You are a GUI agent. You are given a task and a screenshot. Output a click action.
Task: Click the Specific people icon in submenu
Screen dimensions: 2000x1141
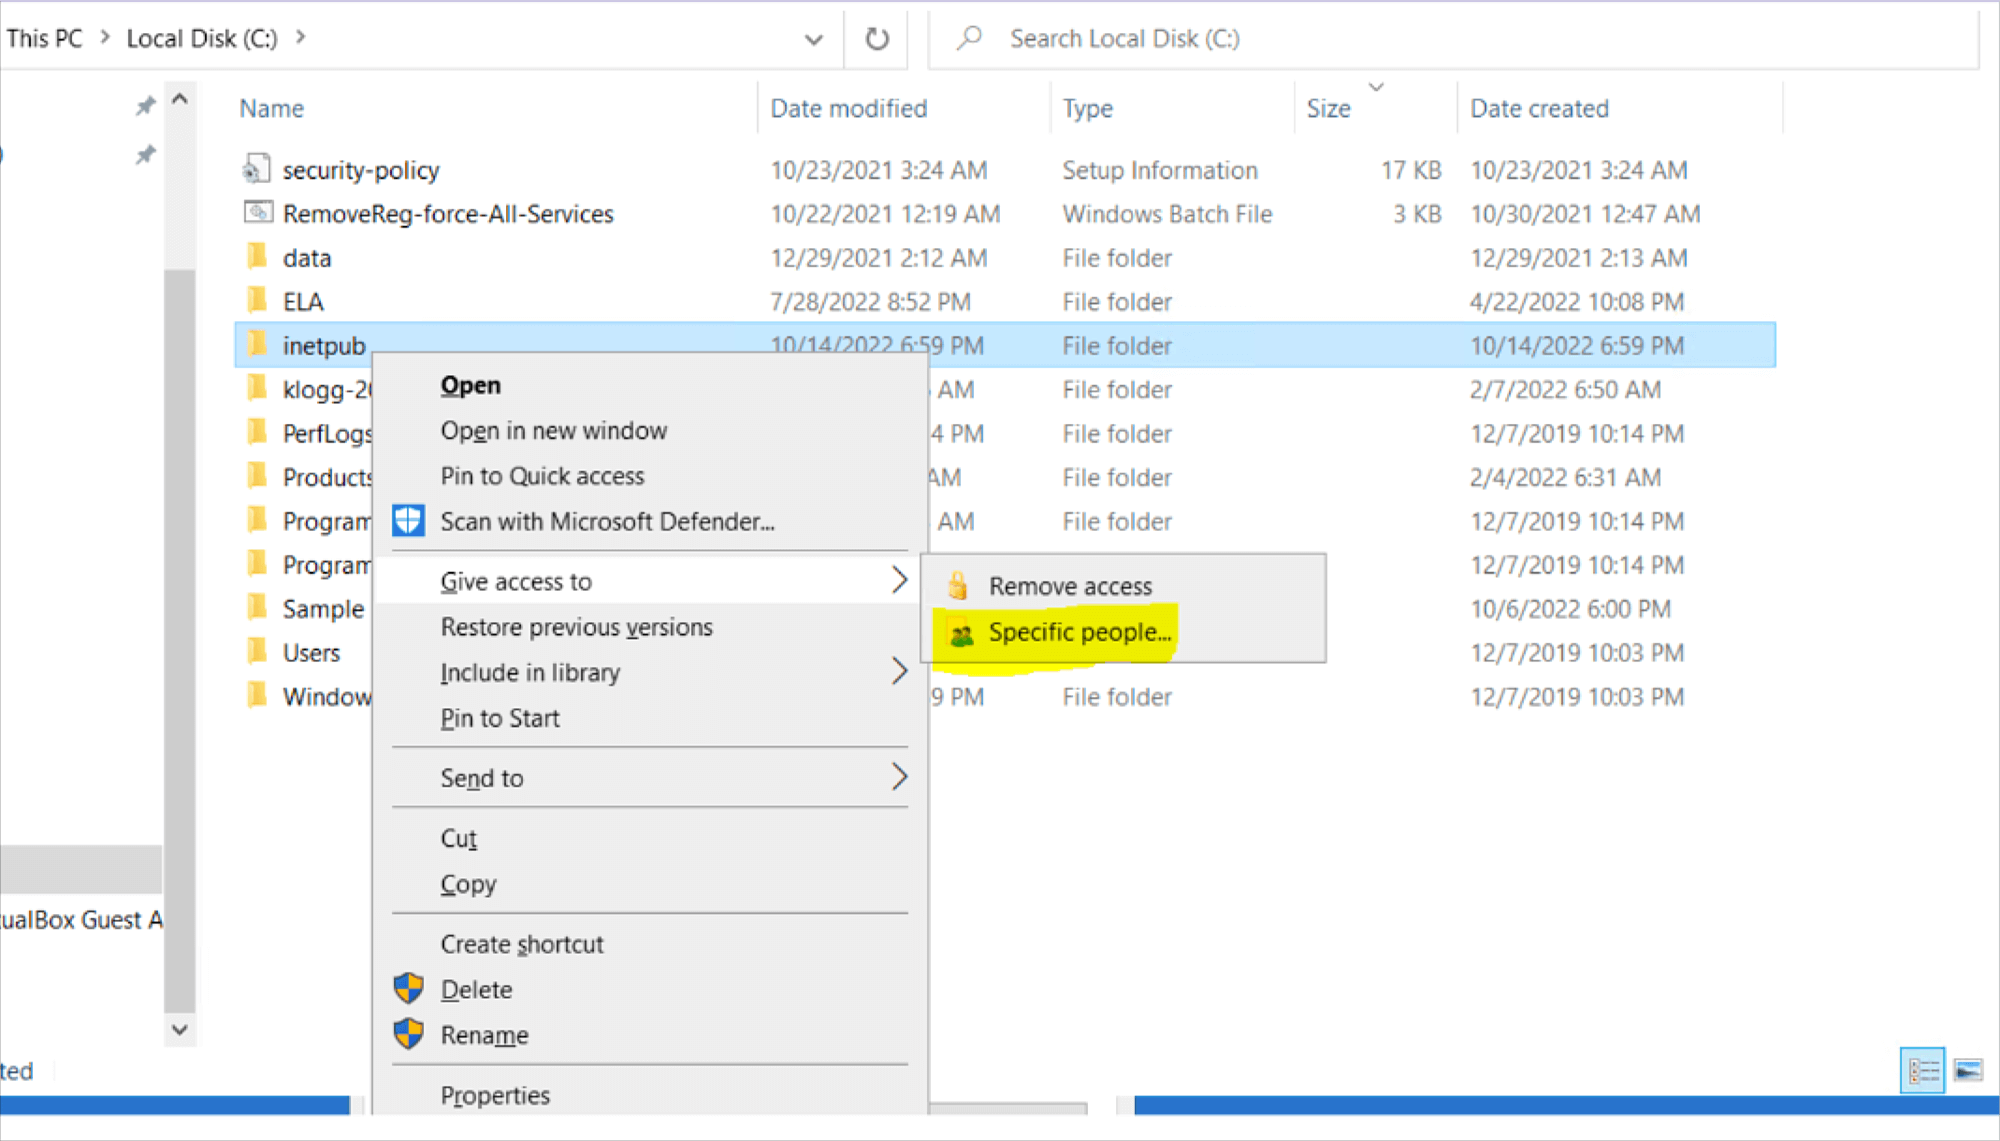[962, 631]
